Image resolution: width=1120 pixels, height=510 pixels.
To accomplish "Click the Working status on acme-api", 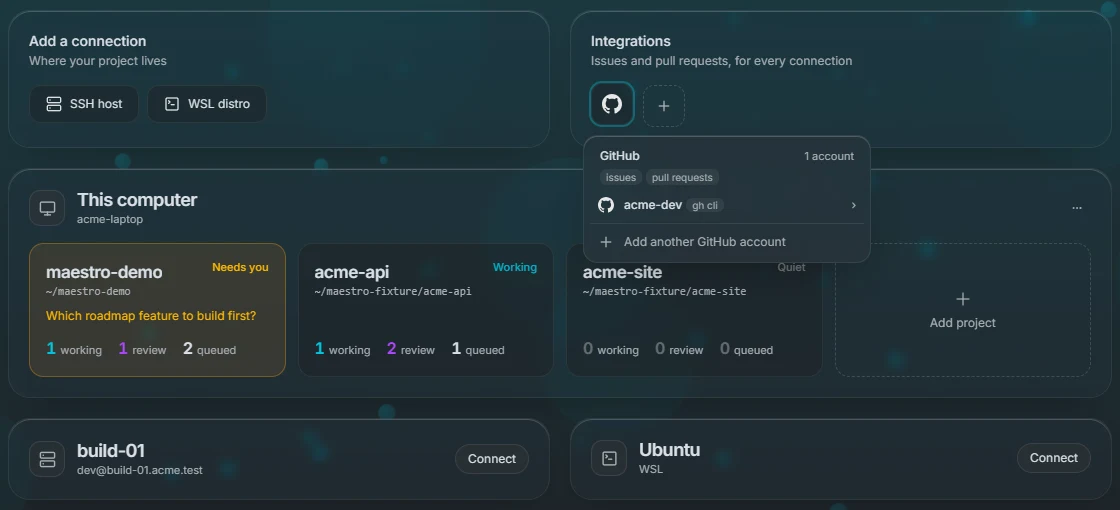I will (514, 267).
